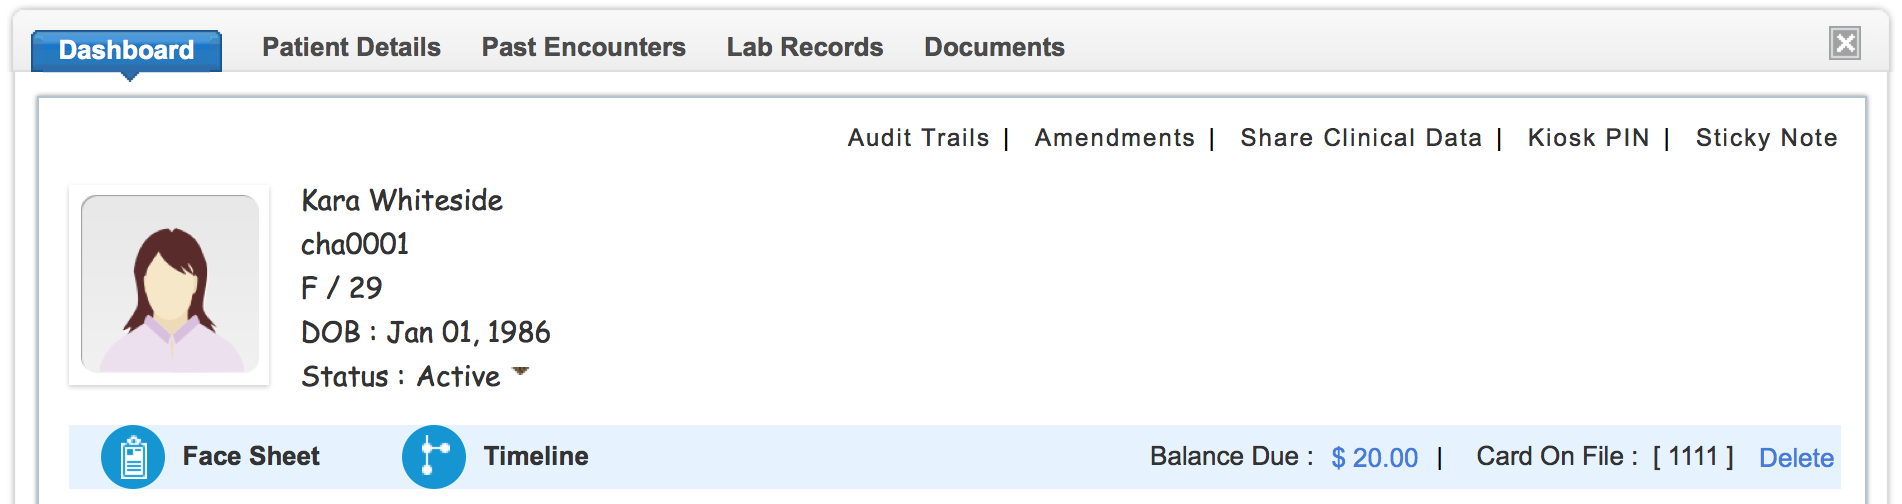This screenshot has width=1902, height=504.
Task: Open the Patient Details tab
Action: click(x=351, y=47)
